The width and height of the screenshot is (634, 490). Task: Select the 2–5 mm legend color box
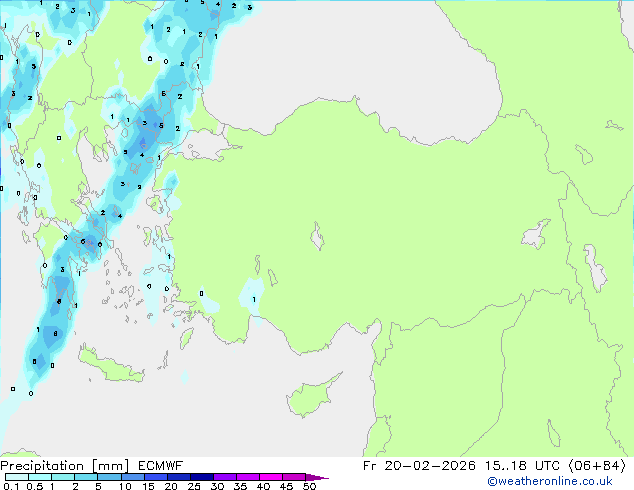pyautogui.click(x=86, y=477)
